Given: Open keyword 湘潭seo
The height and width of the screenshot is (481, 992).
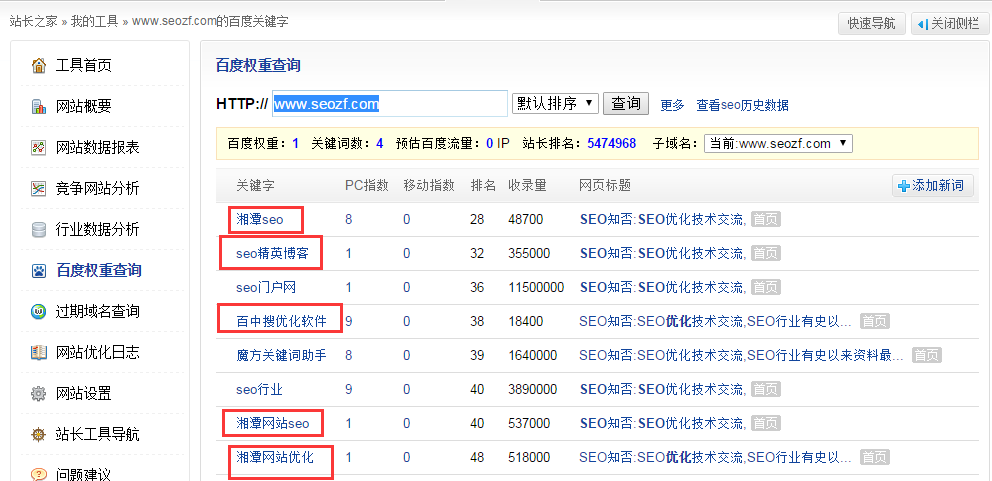Looking at the screenshot, I should tap(260, 220).
